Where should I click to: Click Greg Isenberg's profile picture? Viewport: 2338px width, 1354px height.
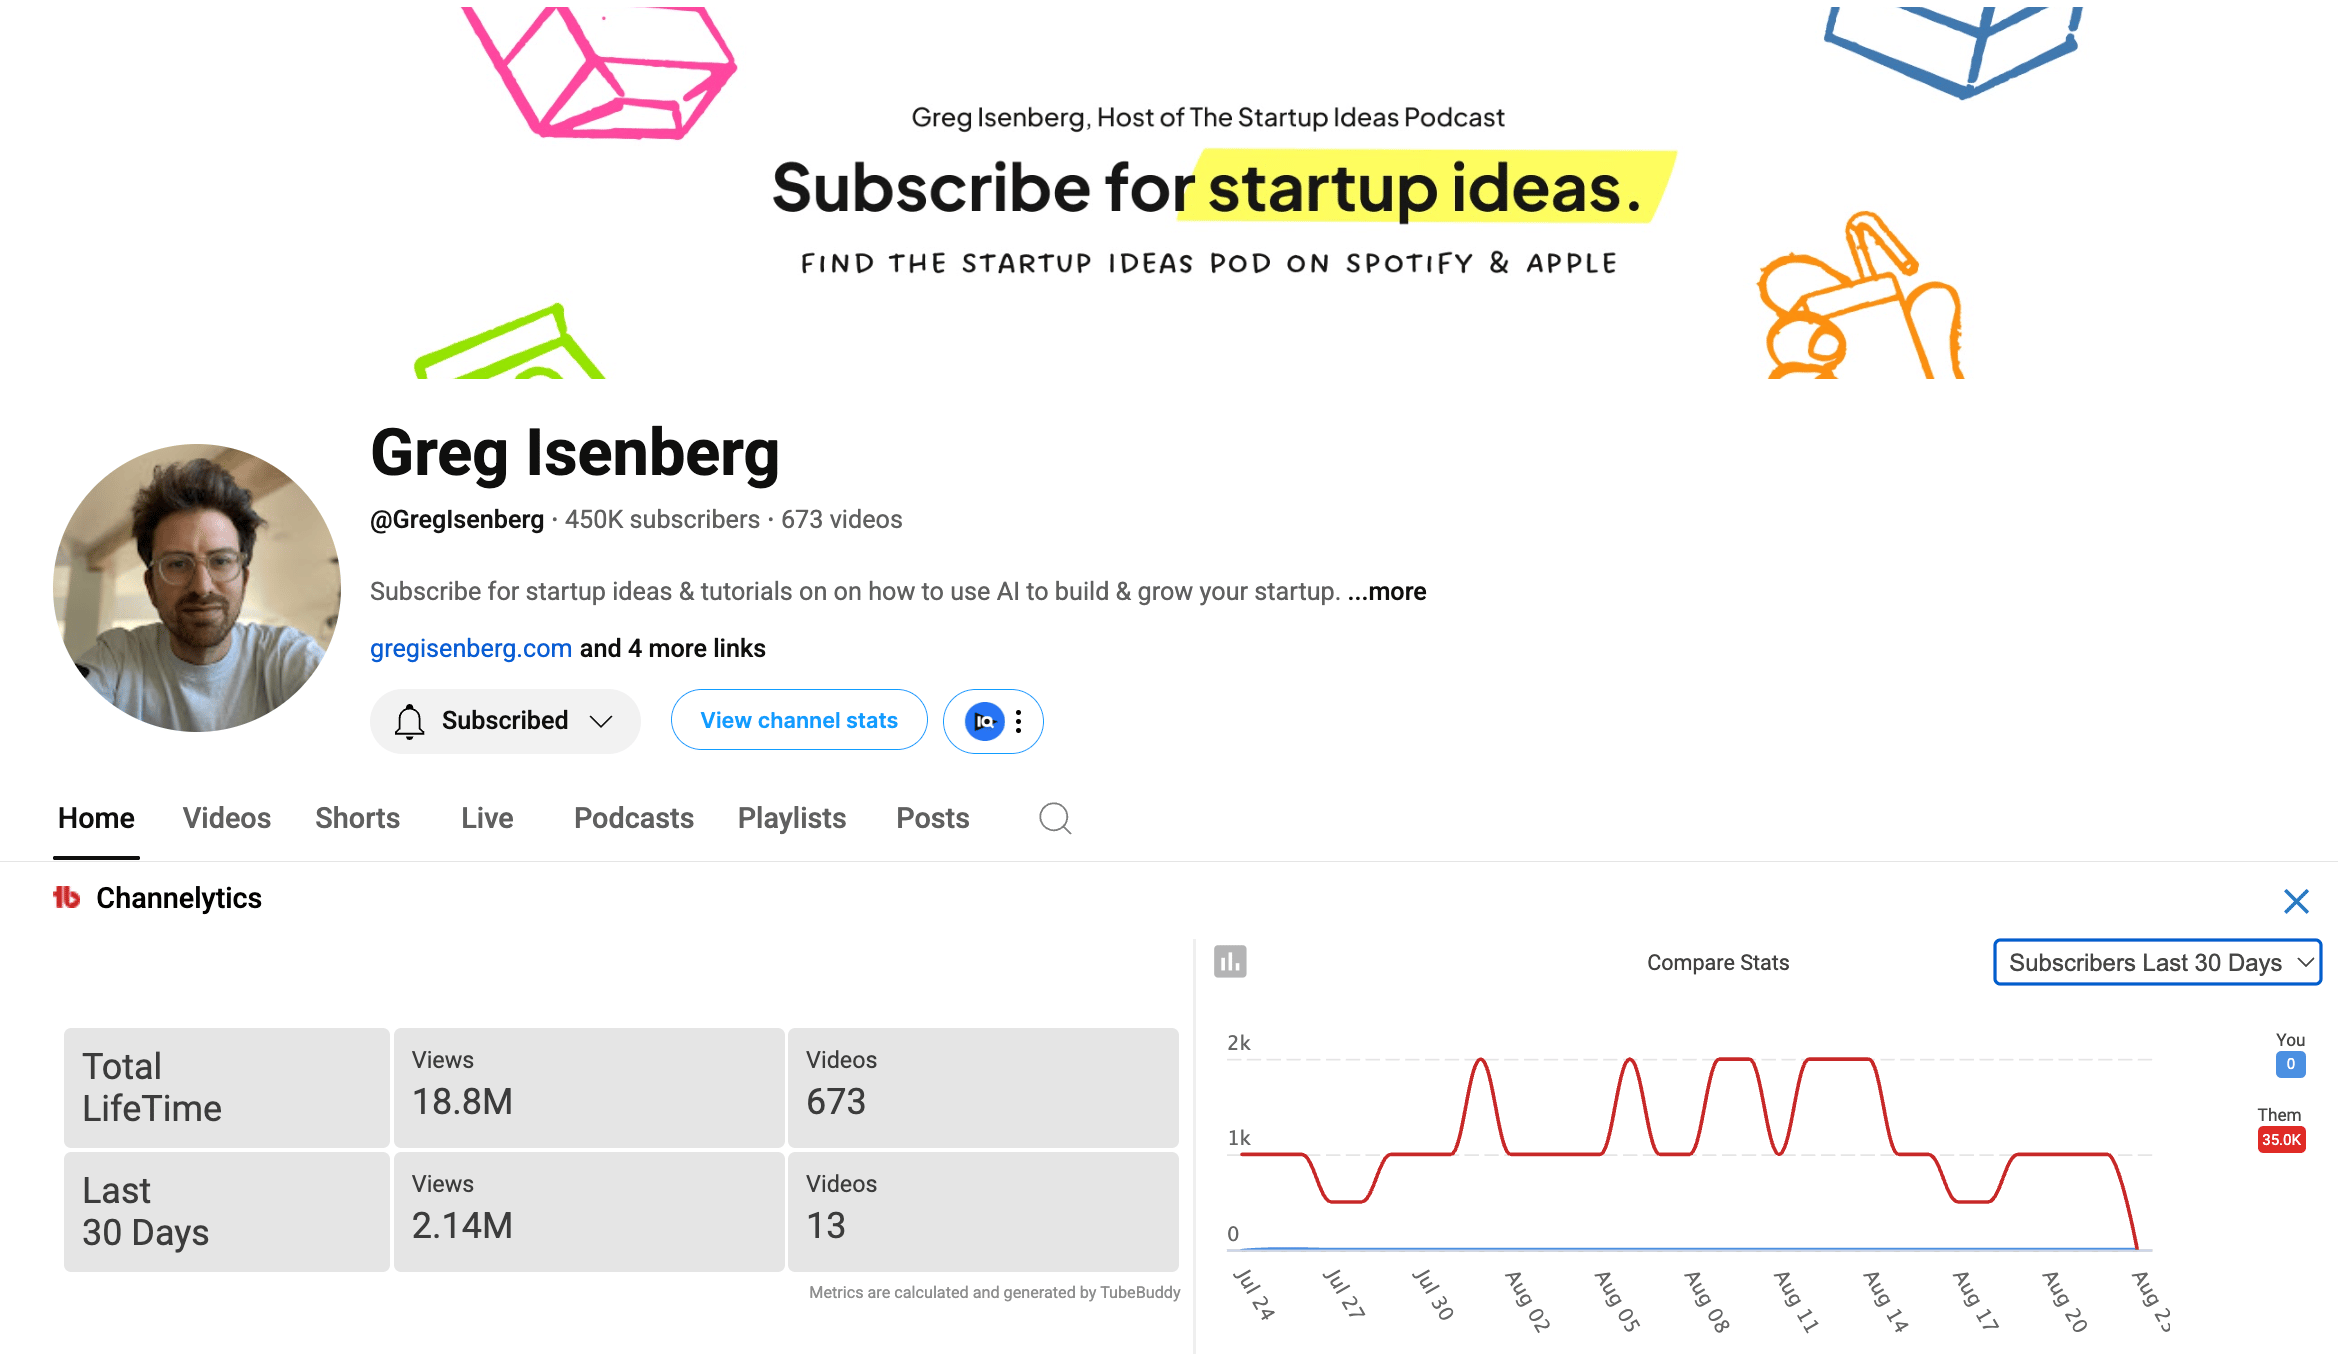tap(197, 588)
